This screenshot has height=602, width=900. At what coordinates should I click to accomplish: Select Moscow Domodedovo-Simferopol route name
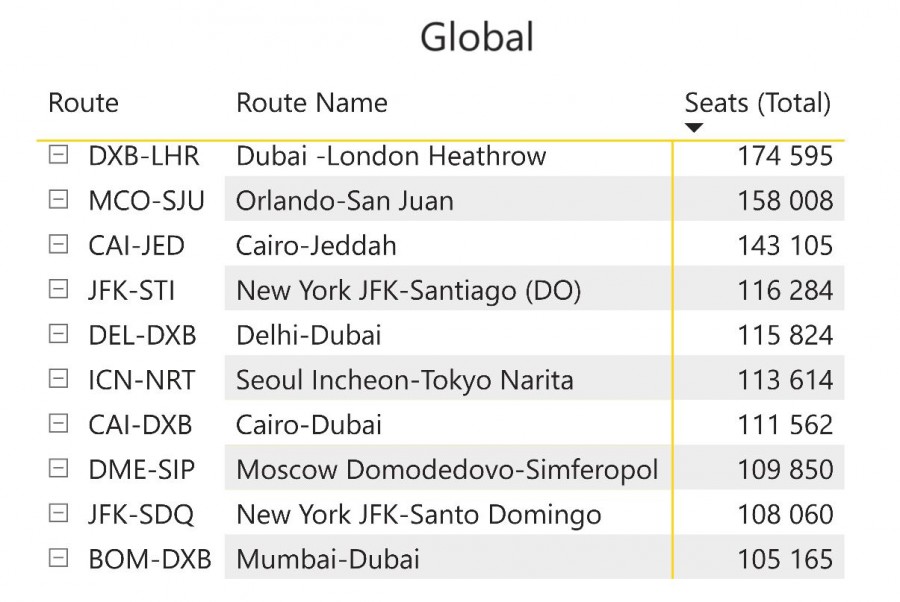pyautogui.click(x=447, y=470)
